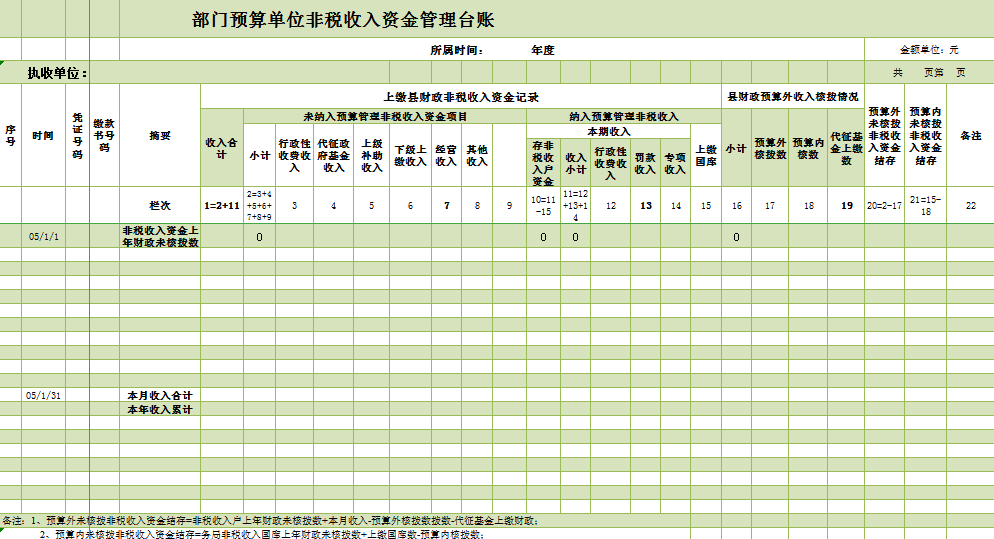Select the 非税收入资金上年财政未核拨数 cell
The width and height of the screenshot is (994, 539).
[160, 237]
